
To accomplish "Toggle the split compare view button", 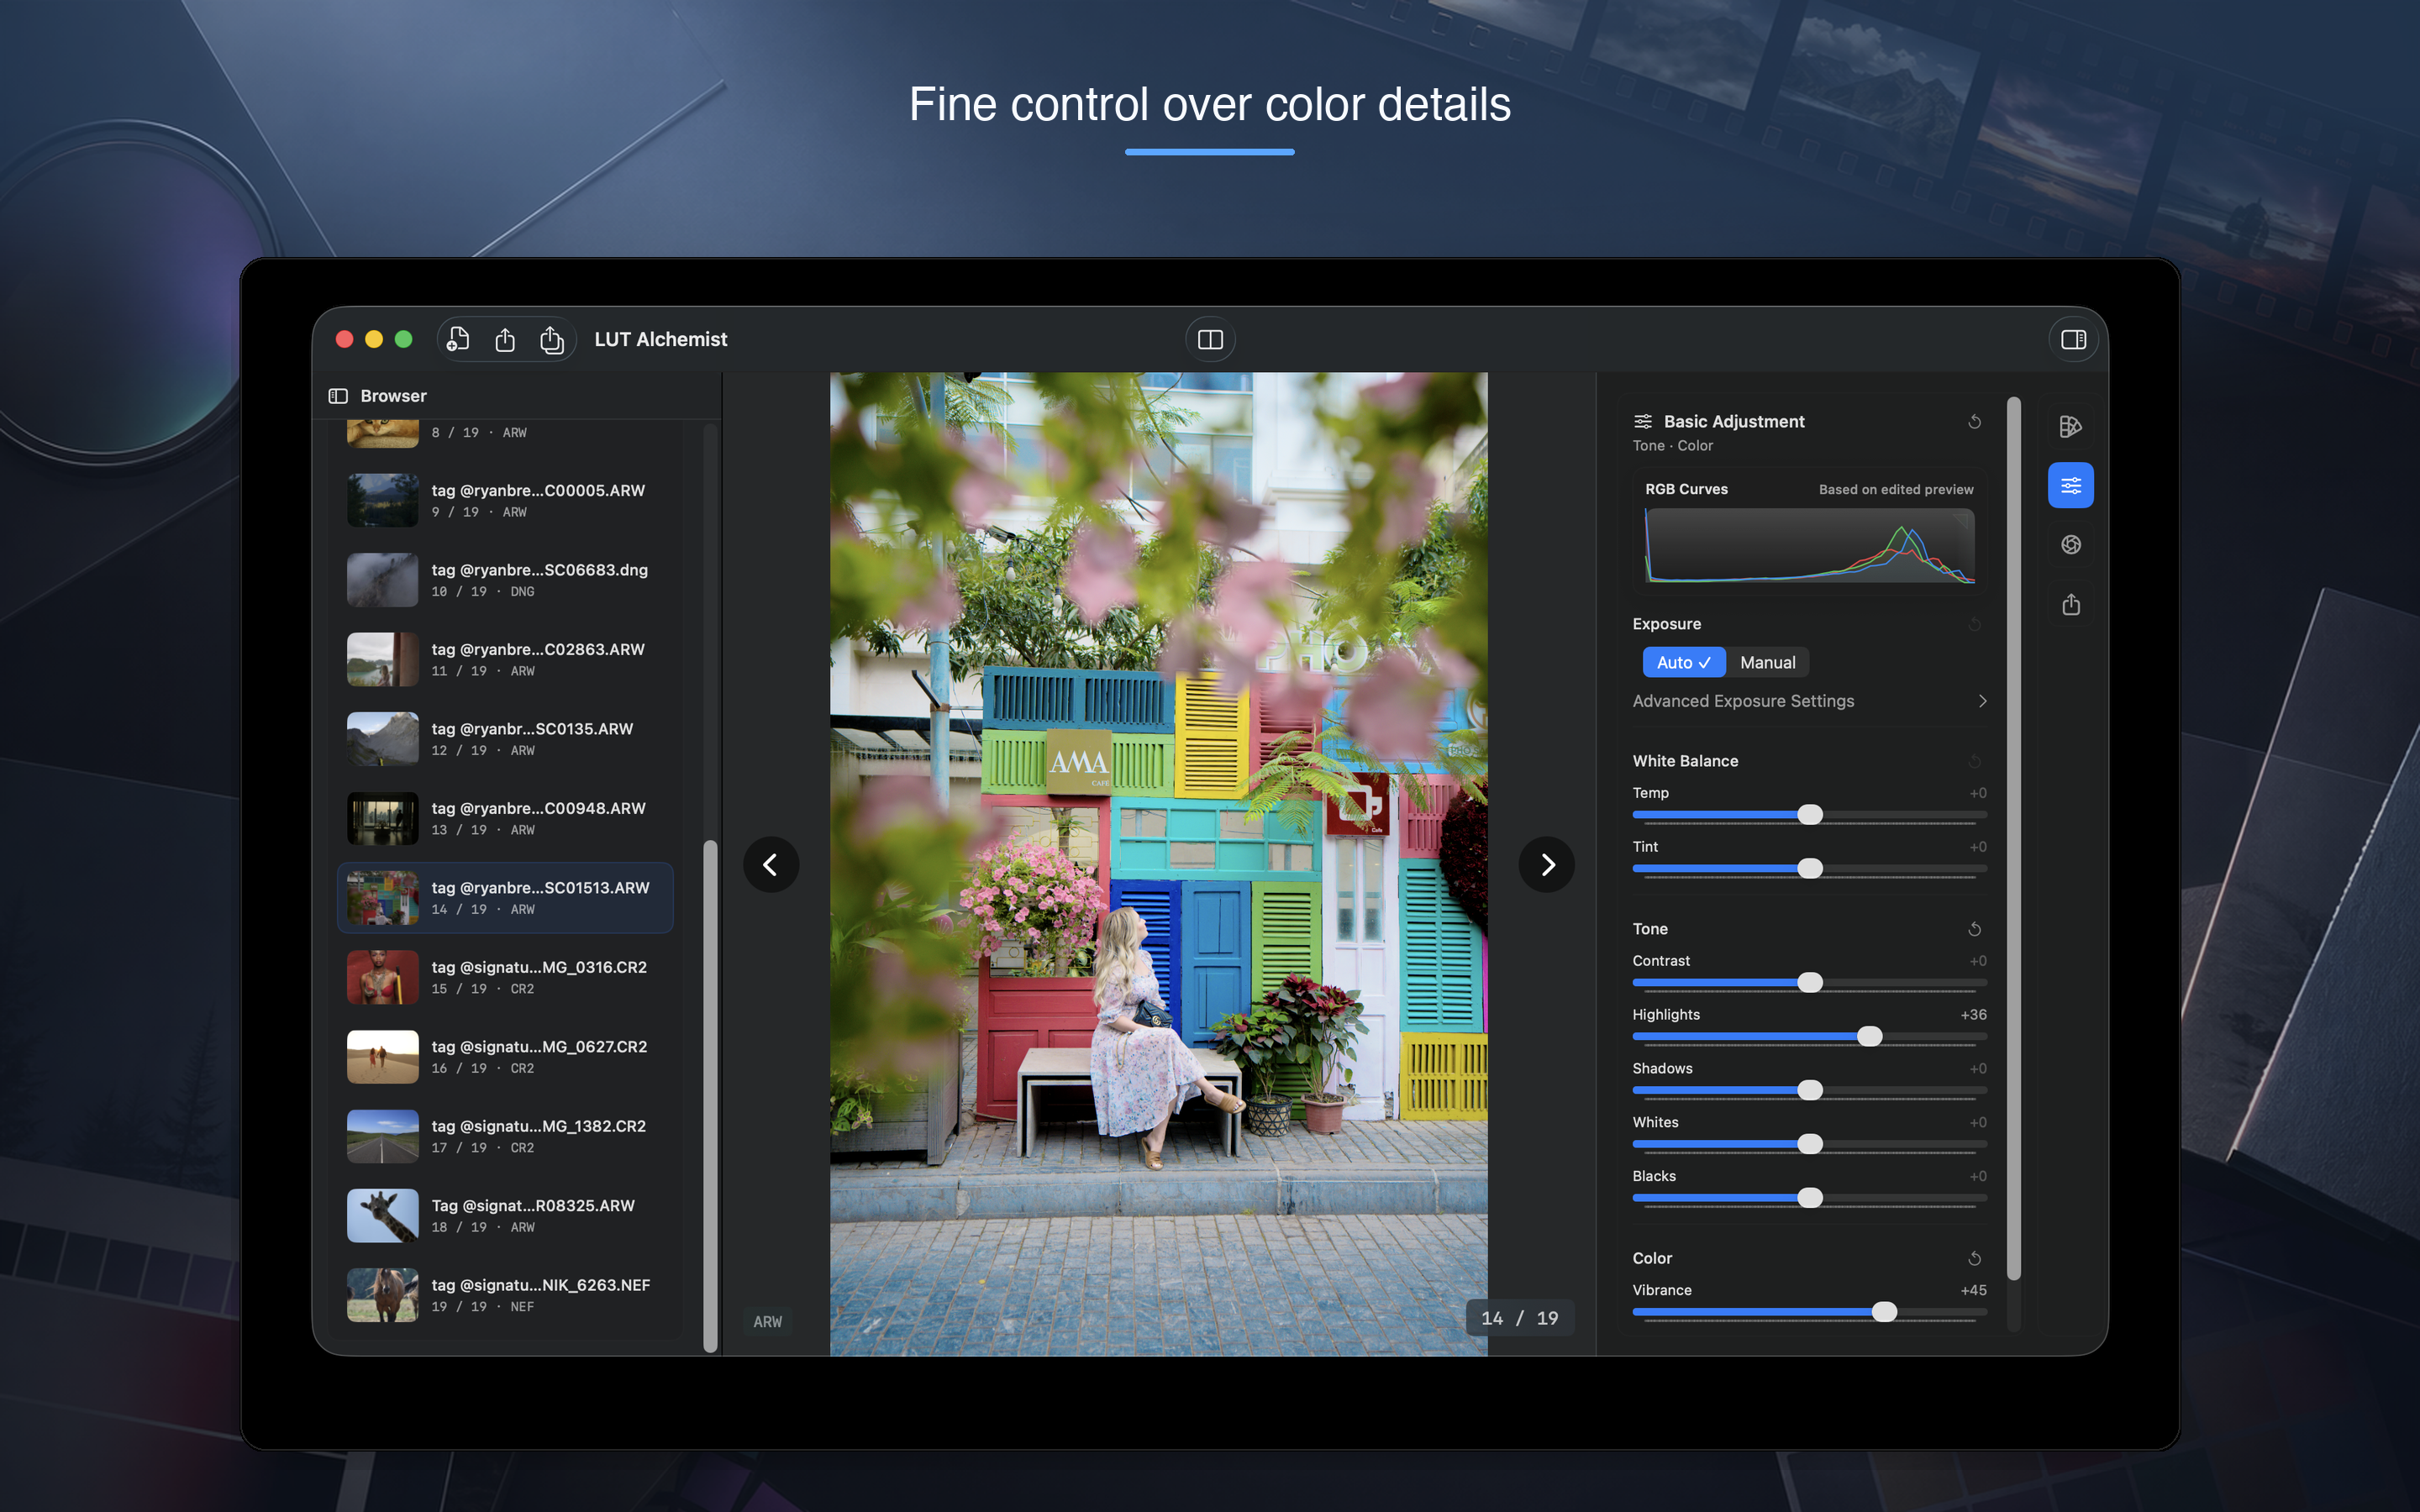I will [1210, 340].
